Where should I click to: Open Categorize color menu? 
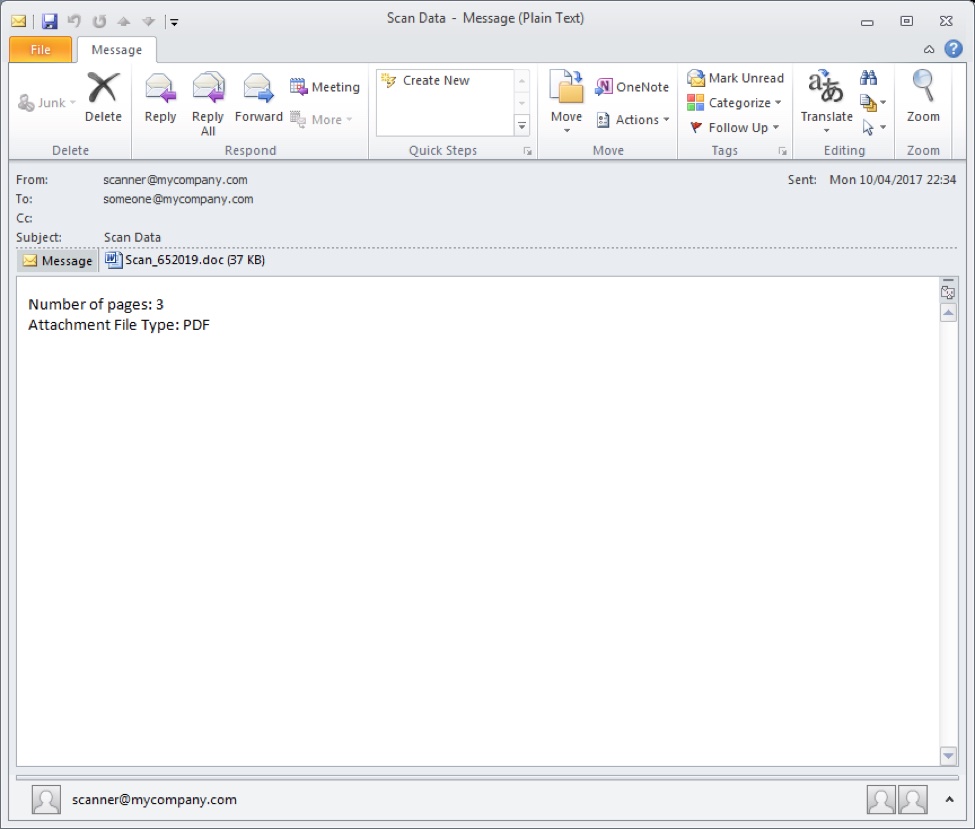[734, 103]
